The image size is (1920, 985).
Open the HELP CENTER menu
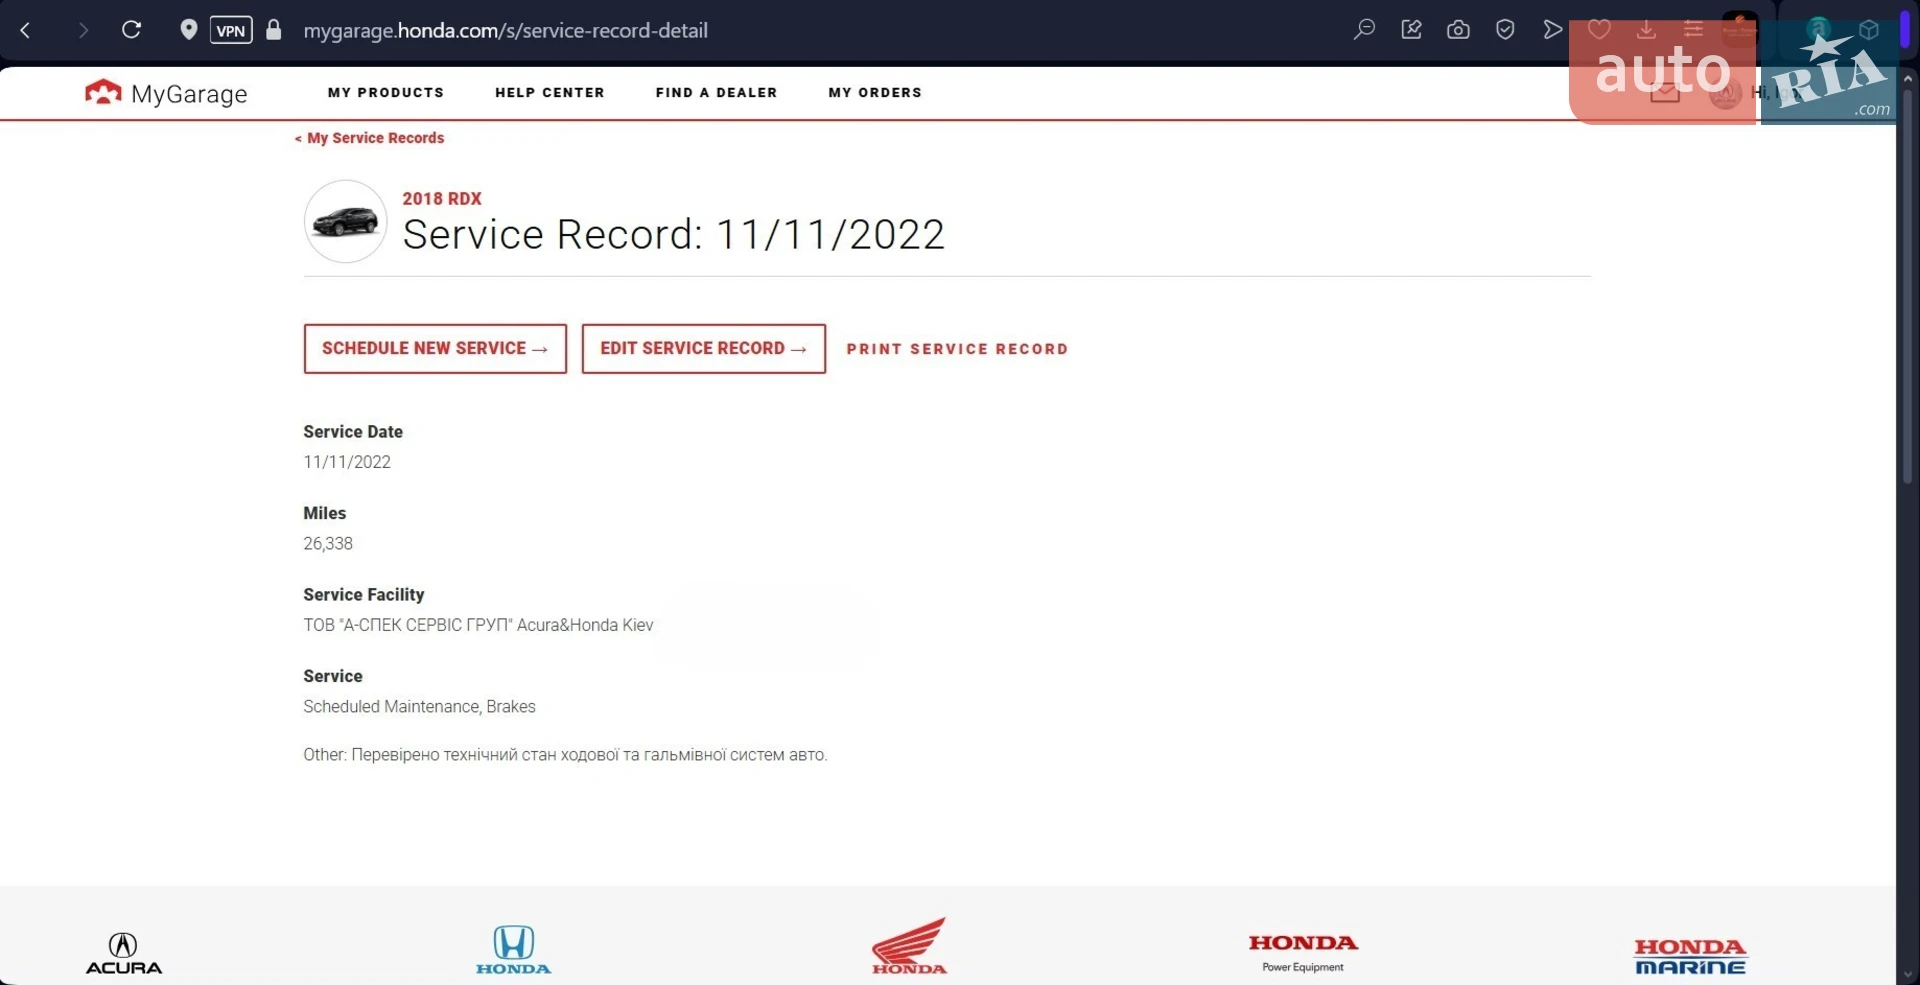[550, 92]
